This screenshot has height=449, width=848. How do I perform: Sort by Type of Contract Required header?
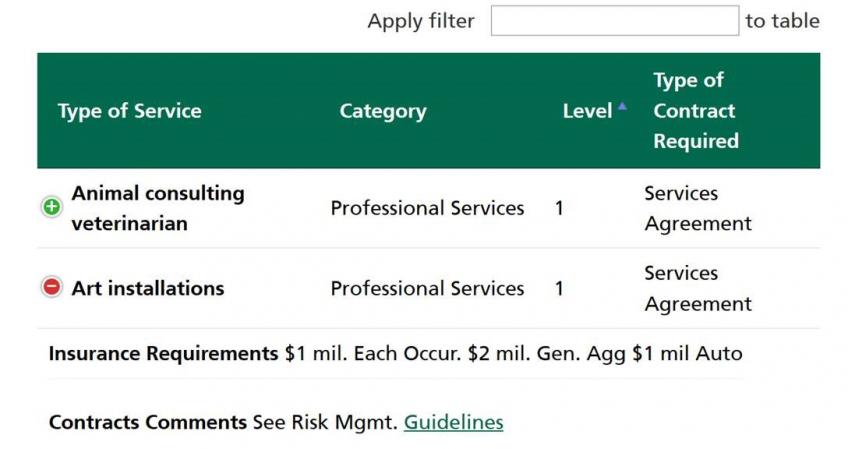pos(696,111)
